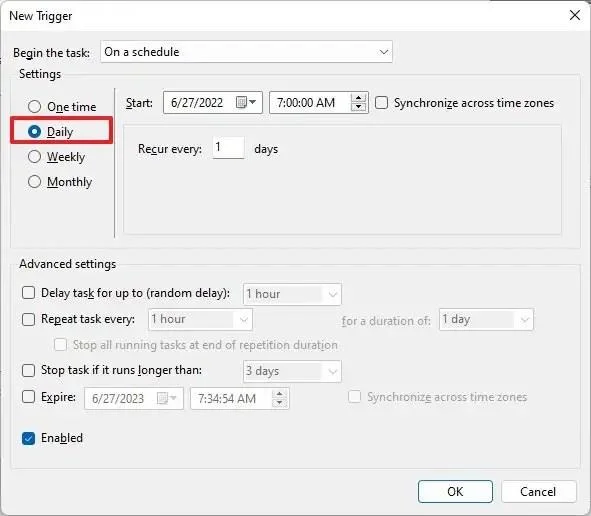Click the Cancel button

click(538, 492)
